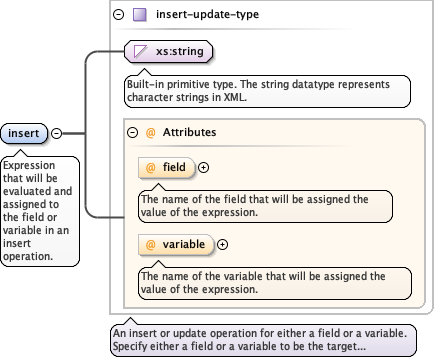Collapse the insert element node
This screenshot has width=435, height=360.
57,134
